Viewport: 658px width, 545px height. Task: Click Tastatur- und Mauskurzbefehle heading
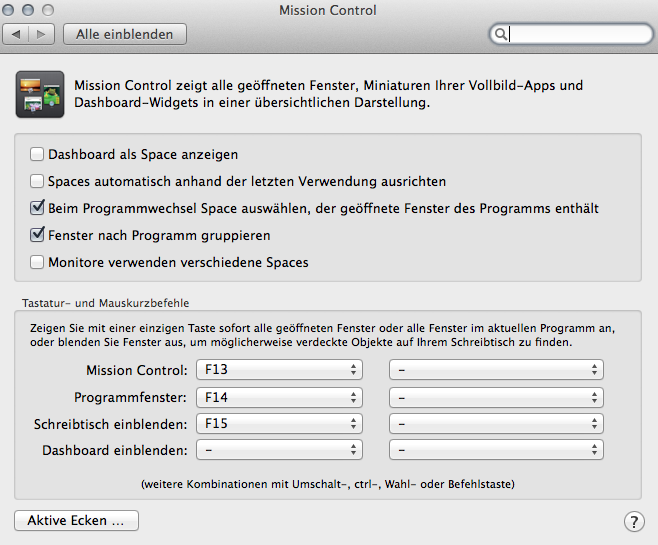tap(106, 303)
